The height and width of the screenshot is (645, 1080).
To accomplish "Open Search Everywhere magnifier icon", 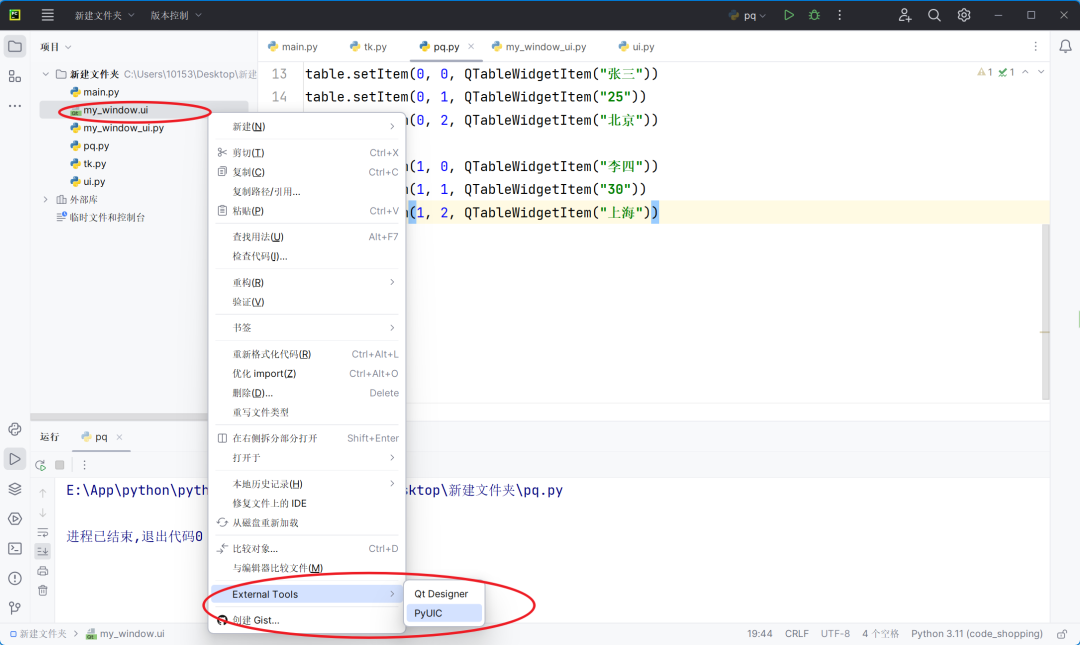I will [x=934, y=14].
